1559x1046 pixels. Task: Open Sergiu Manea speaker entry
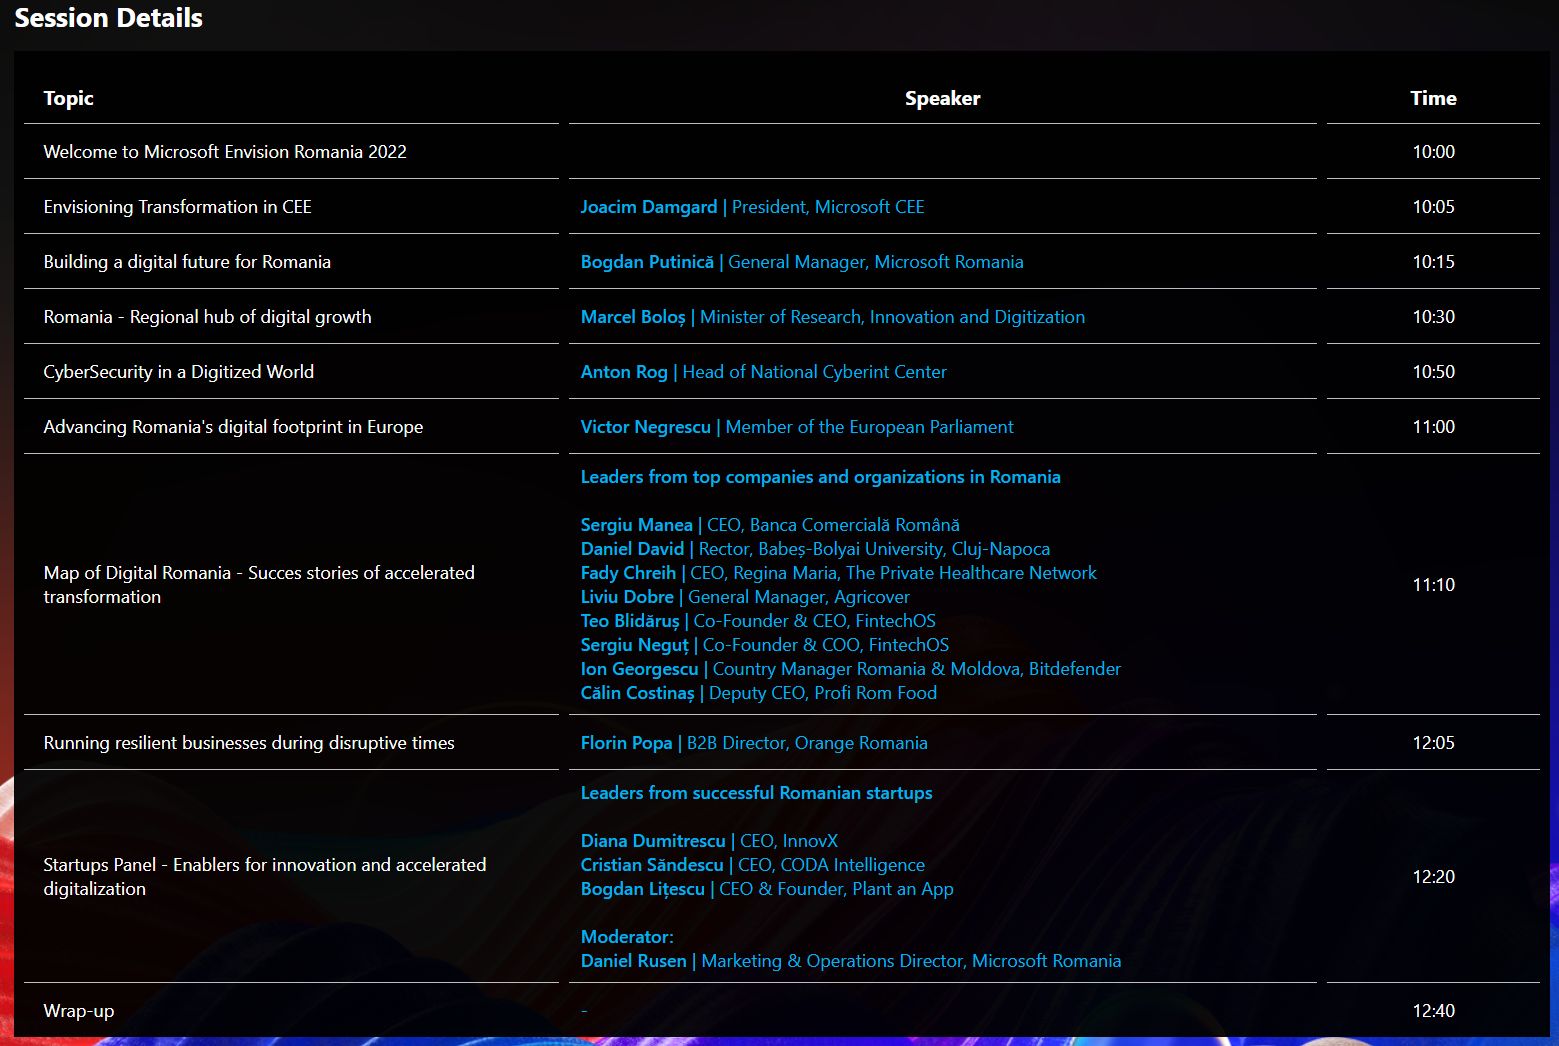pyautogui.click(x=770, y=525)
